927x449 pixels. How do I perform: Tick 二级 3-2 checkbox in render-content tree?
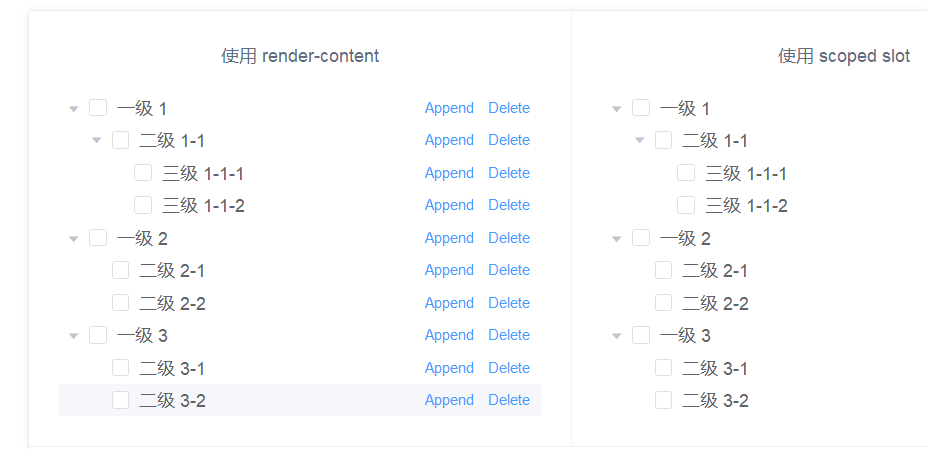[120, 400]
